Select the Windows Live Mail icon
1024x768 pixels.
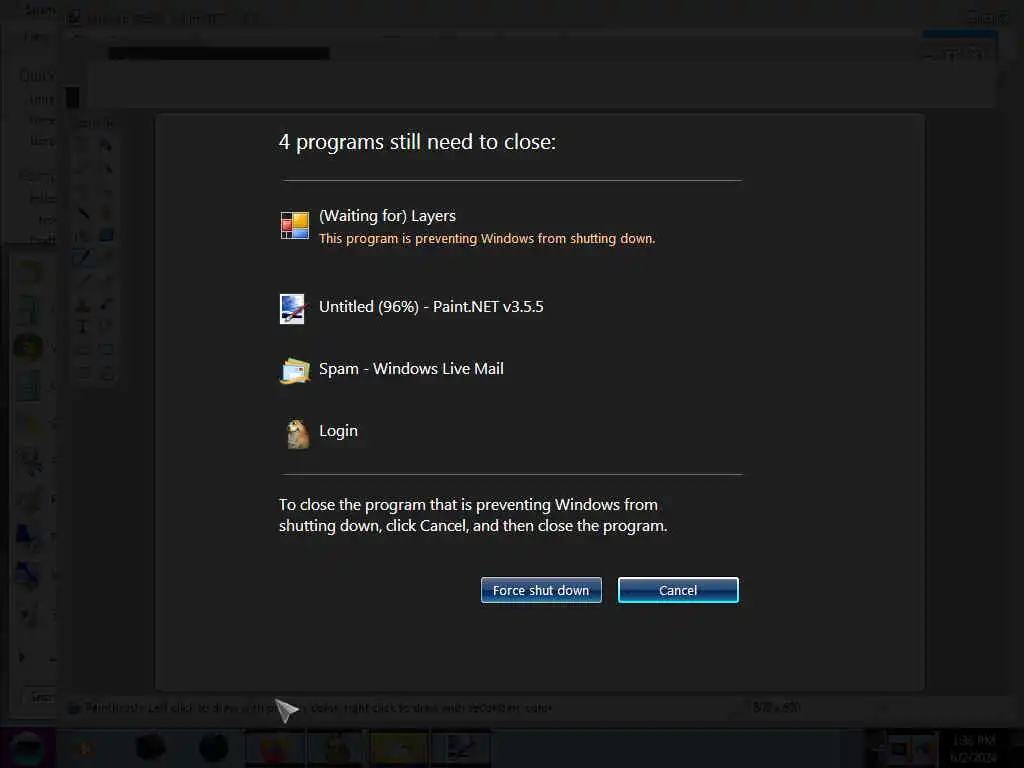[x=295, y=370]
